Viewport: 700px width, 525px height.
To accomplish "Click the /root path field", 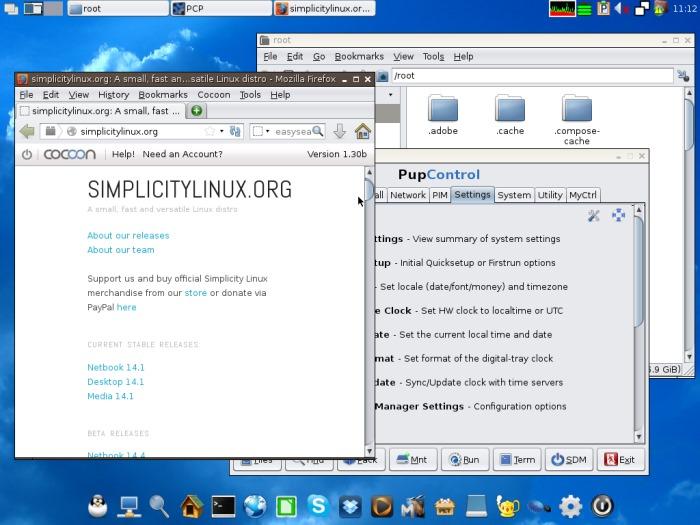I will [532, 76].
